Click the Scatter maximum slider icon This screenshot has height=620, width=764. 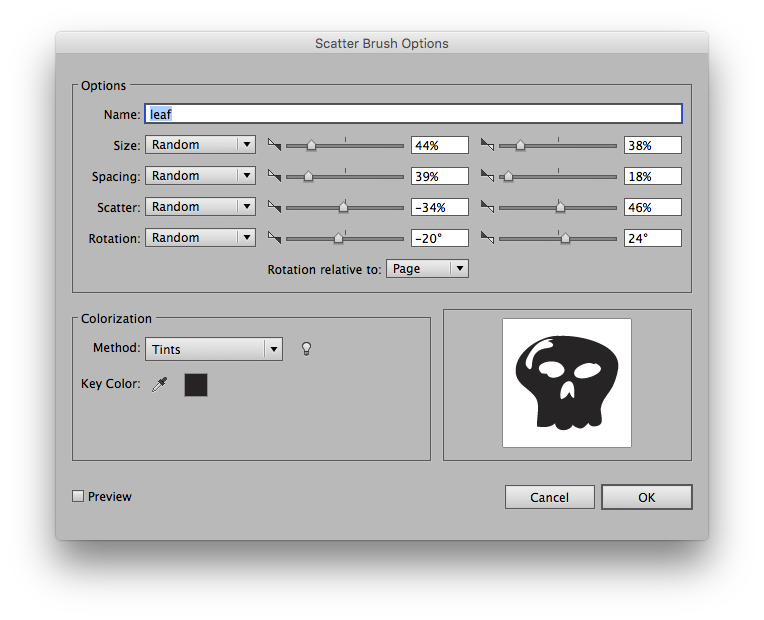pos(488,207)
